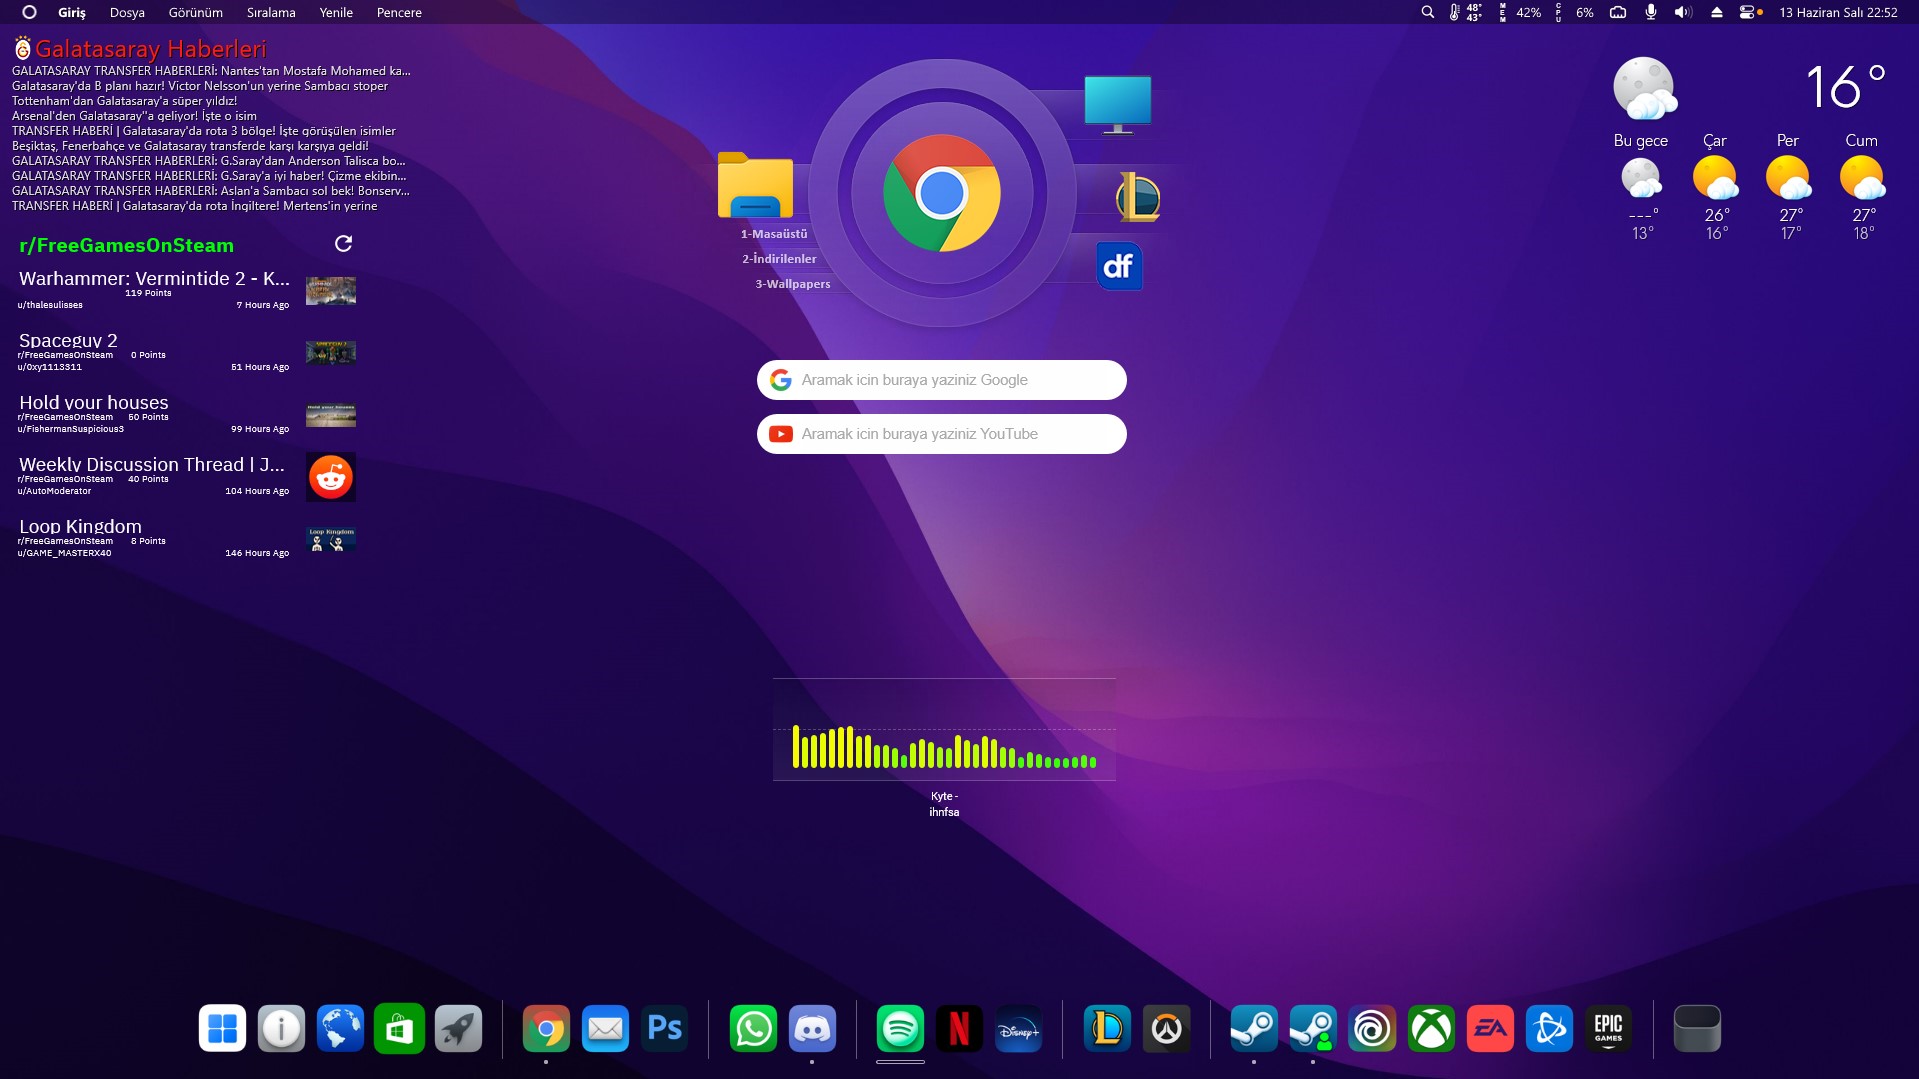1919x1079 pixels.
Task: Focus the Google search field
Action: [x=941, y=380]
